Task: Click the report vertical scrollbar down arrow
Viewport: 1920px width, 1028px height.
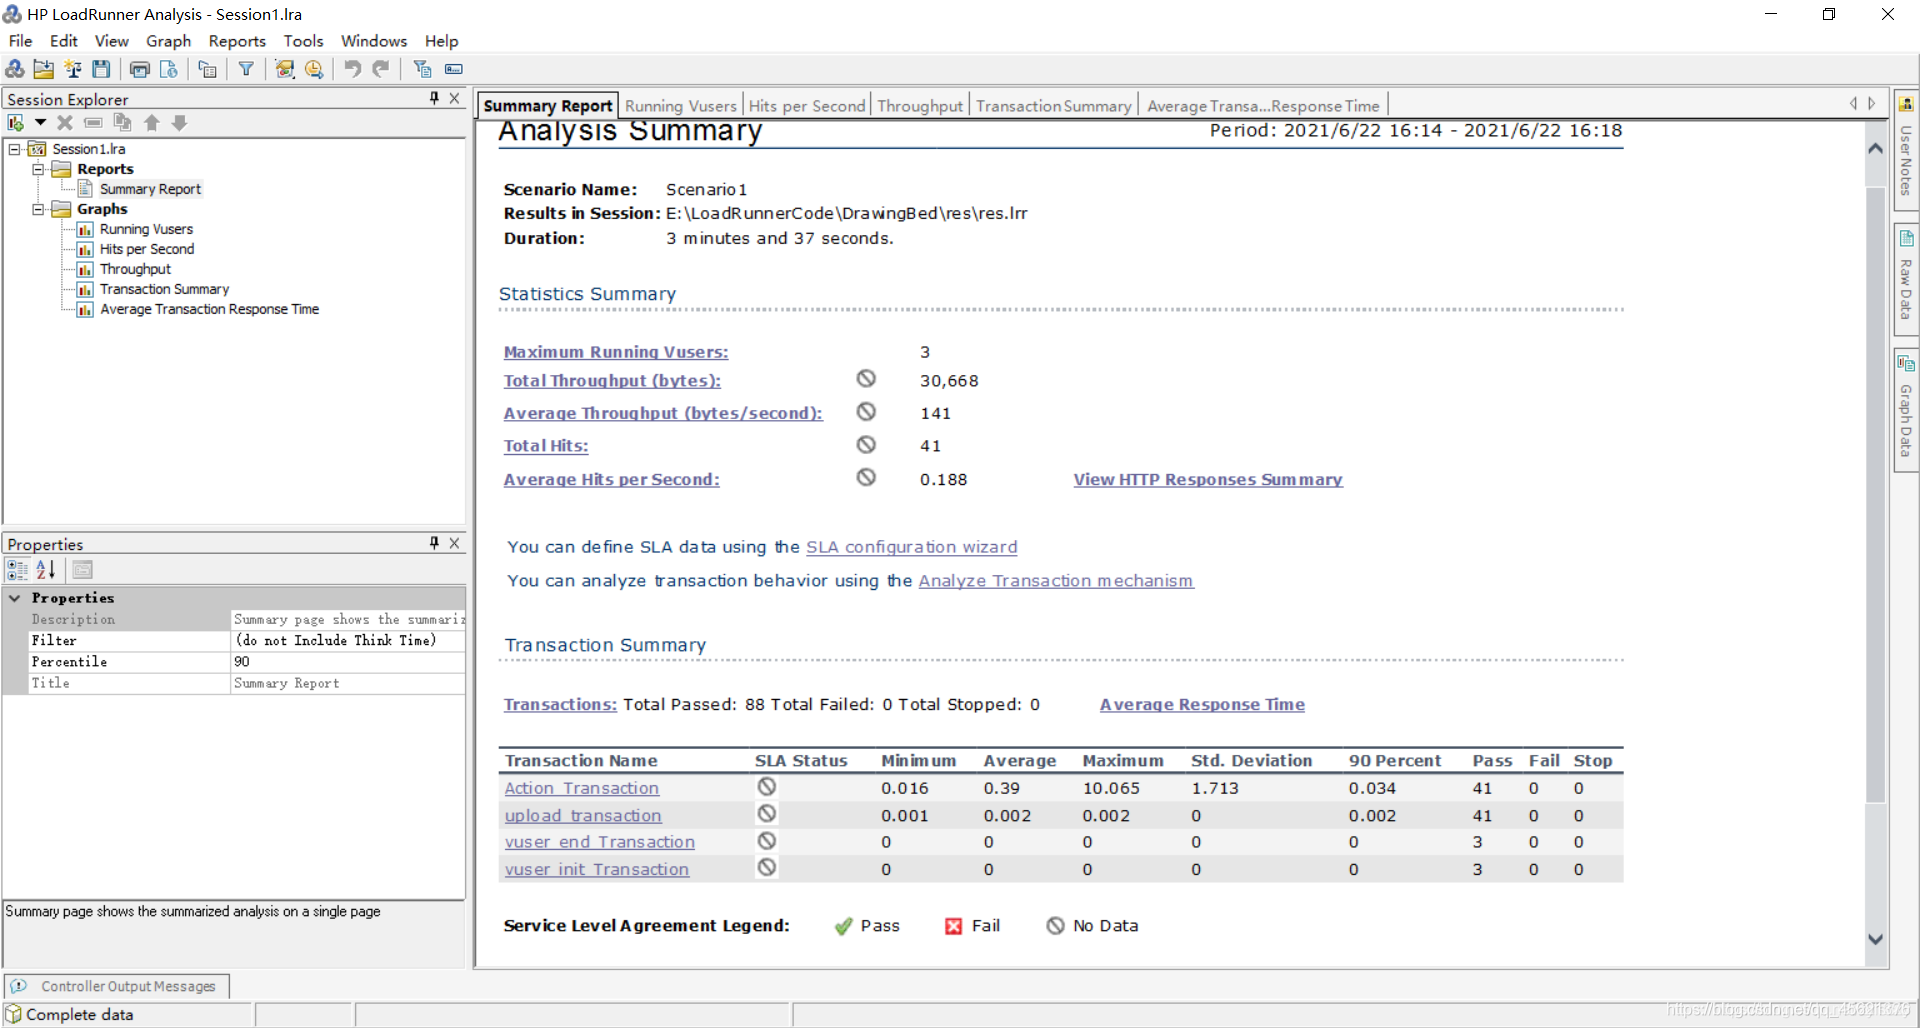Action: pos(1876,939)
